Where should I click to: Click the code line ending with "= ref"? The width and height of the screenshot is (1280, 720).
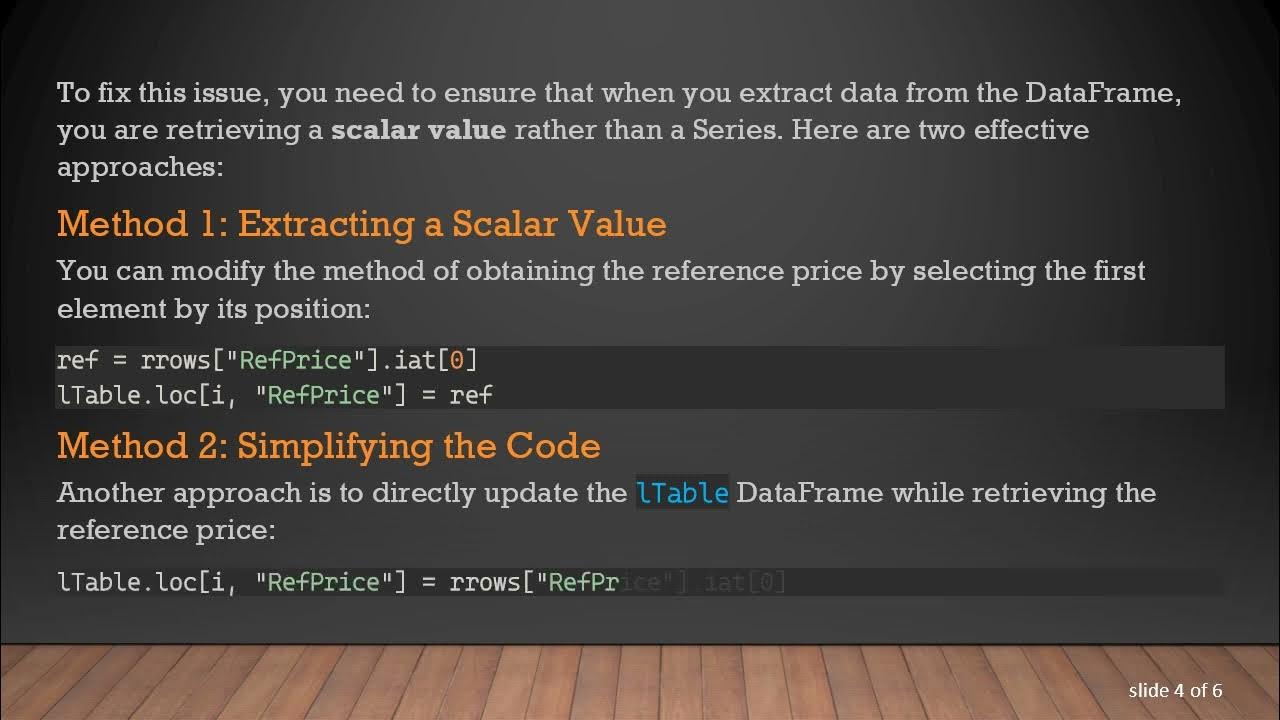[274, 395]
